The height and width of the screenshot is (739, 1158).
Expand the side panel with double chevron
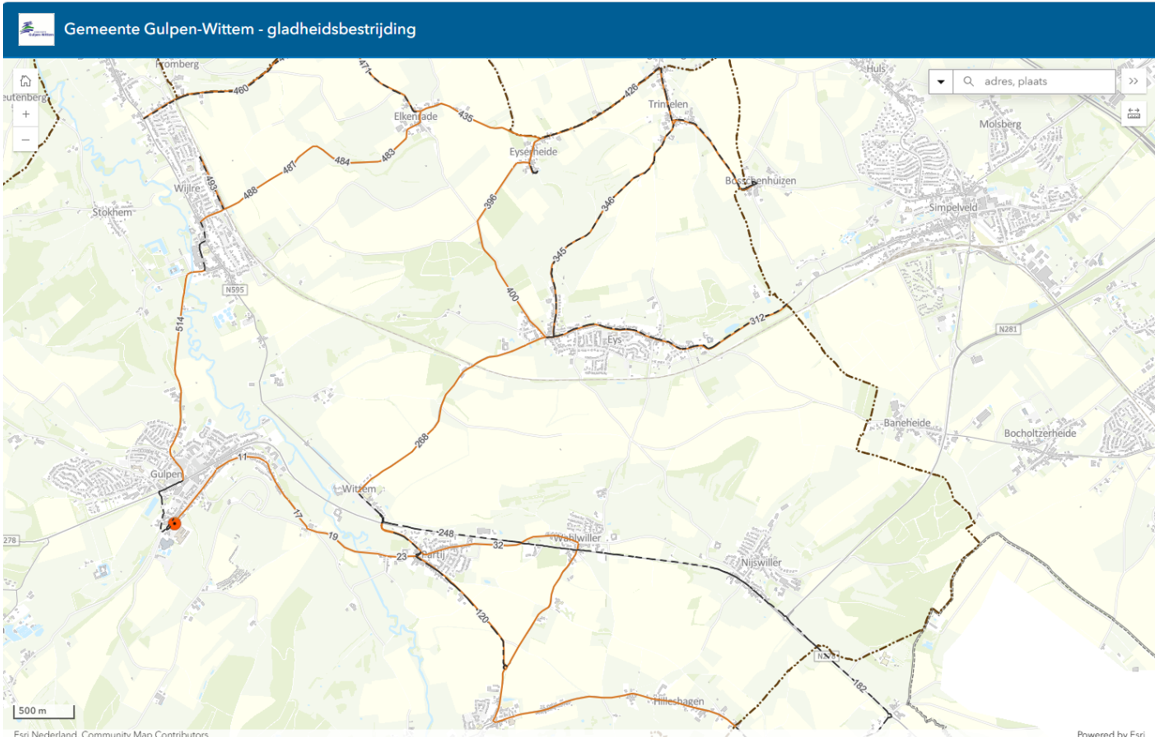(1134, 81)
